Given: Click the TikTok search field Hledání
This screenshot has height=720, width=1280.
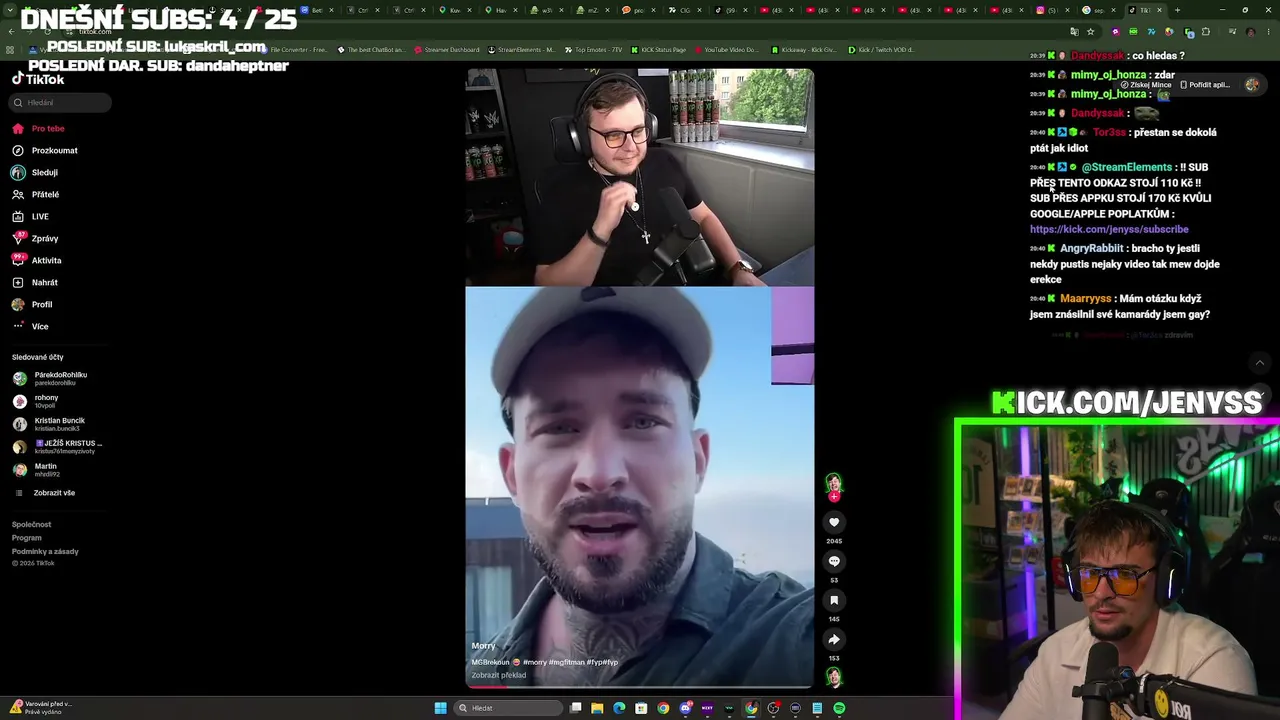Looking at the screenshot, I should pyautogui.click(x=61, y=102).
